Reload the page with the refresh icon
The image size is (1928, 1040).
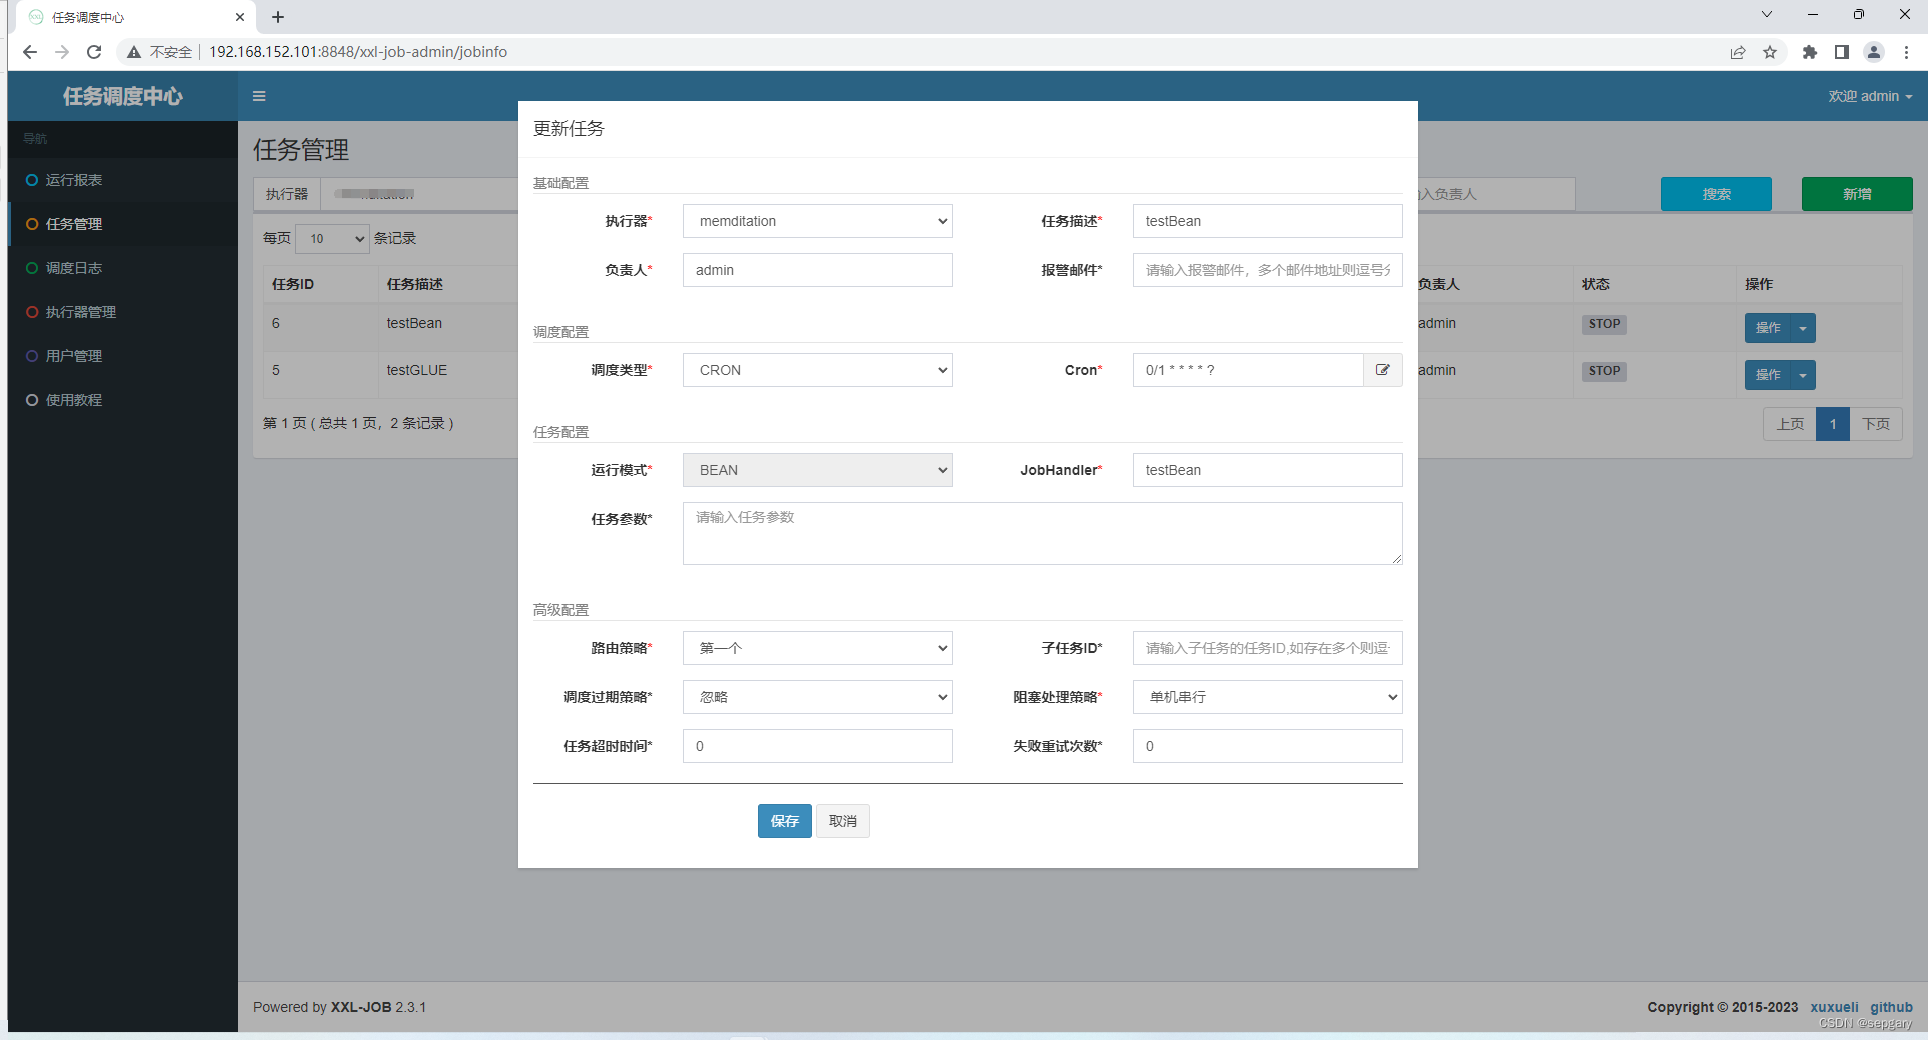94,52
